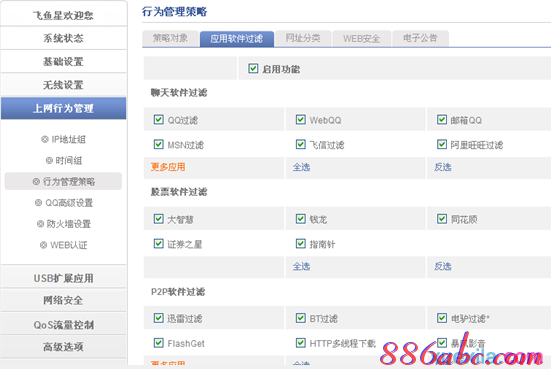This screenshot has width=551, height=369.
Task: Click the gear icon beside 防火墙设置
Action: [40, 224]
